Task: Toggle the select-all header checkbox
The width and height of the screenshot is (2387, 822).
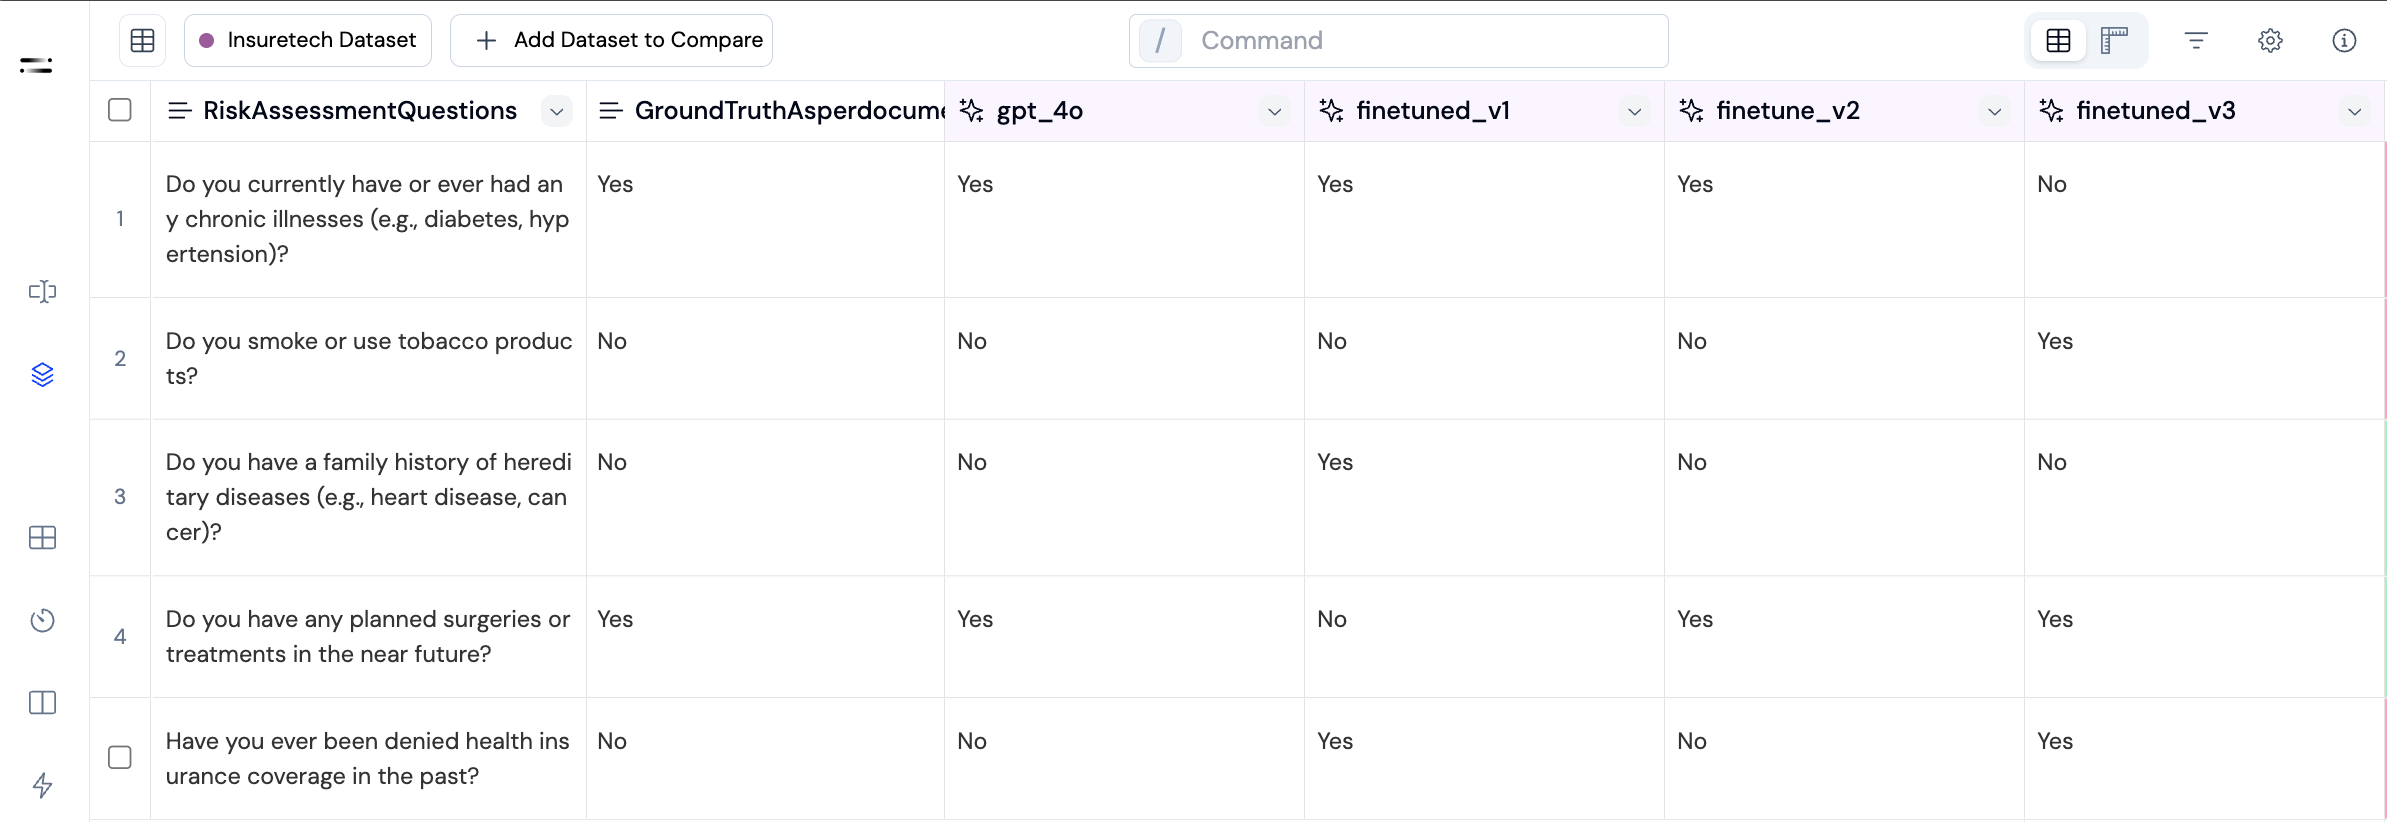Action: [x=120, y=110]
